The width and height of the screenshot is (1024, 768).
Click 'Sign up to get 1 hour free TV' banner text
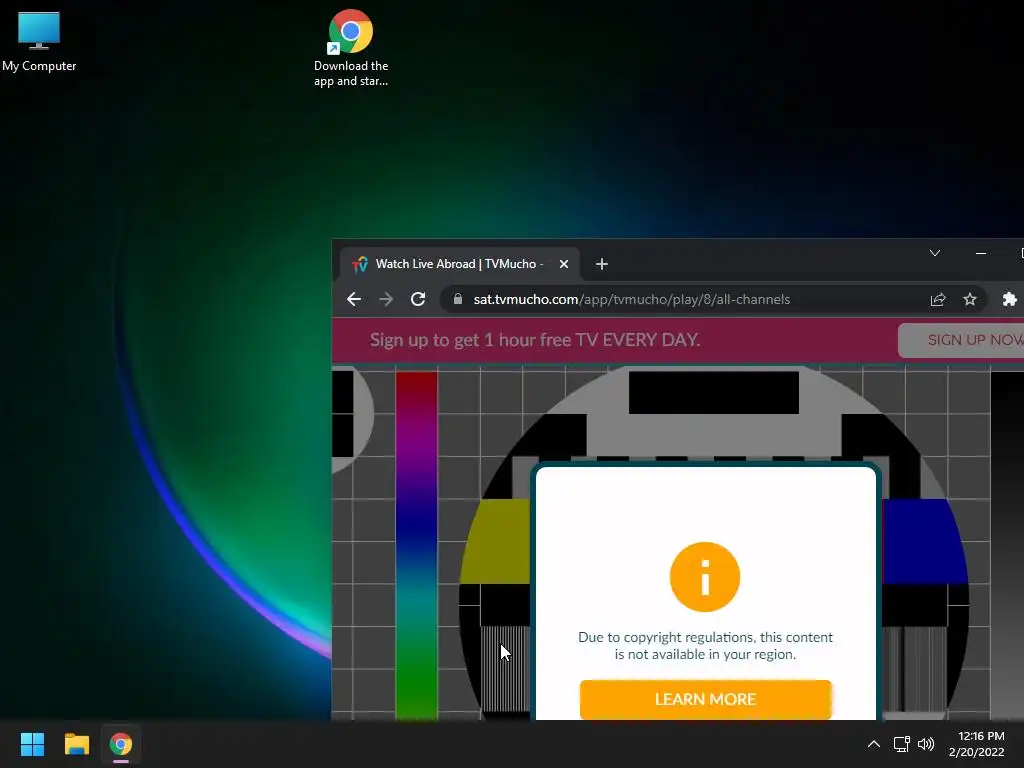pos(535,340)
